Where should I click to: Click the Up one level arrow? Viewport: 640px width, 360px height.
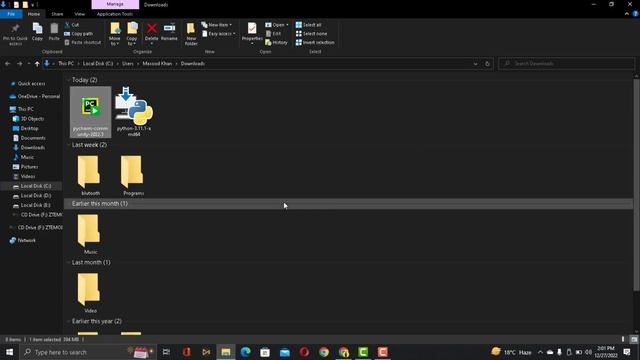tap(37, 64)
